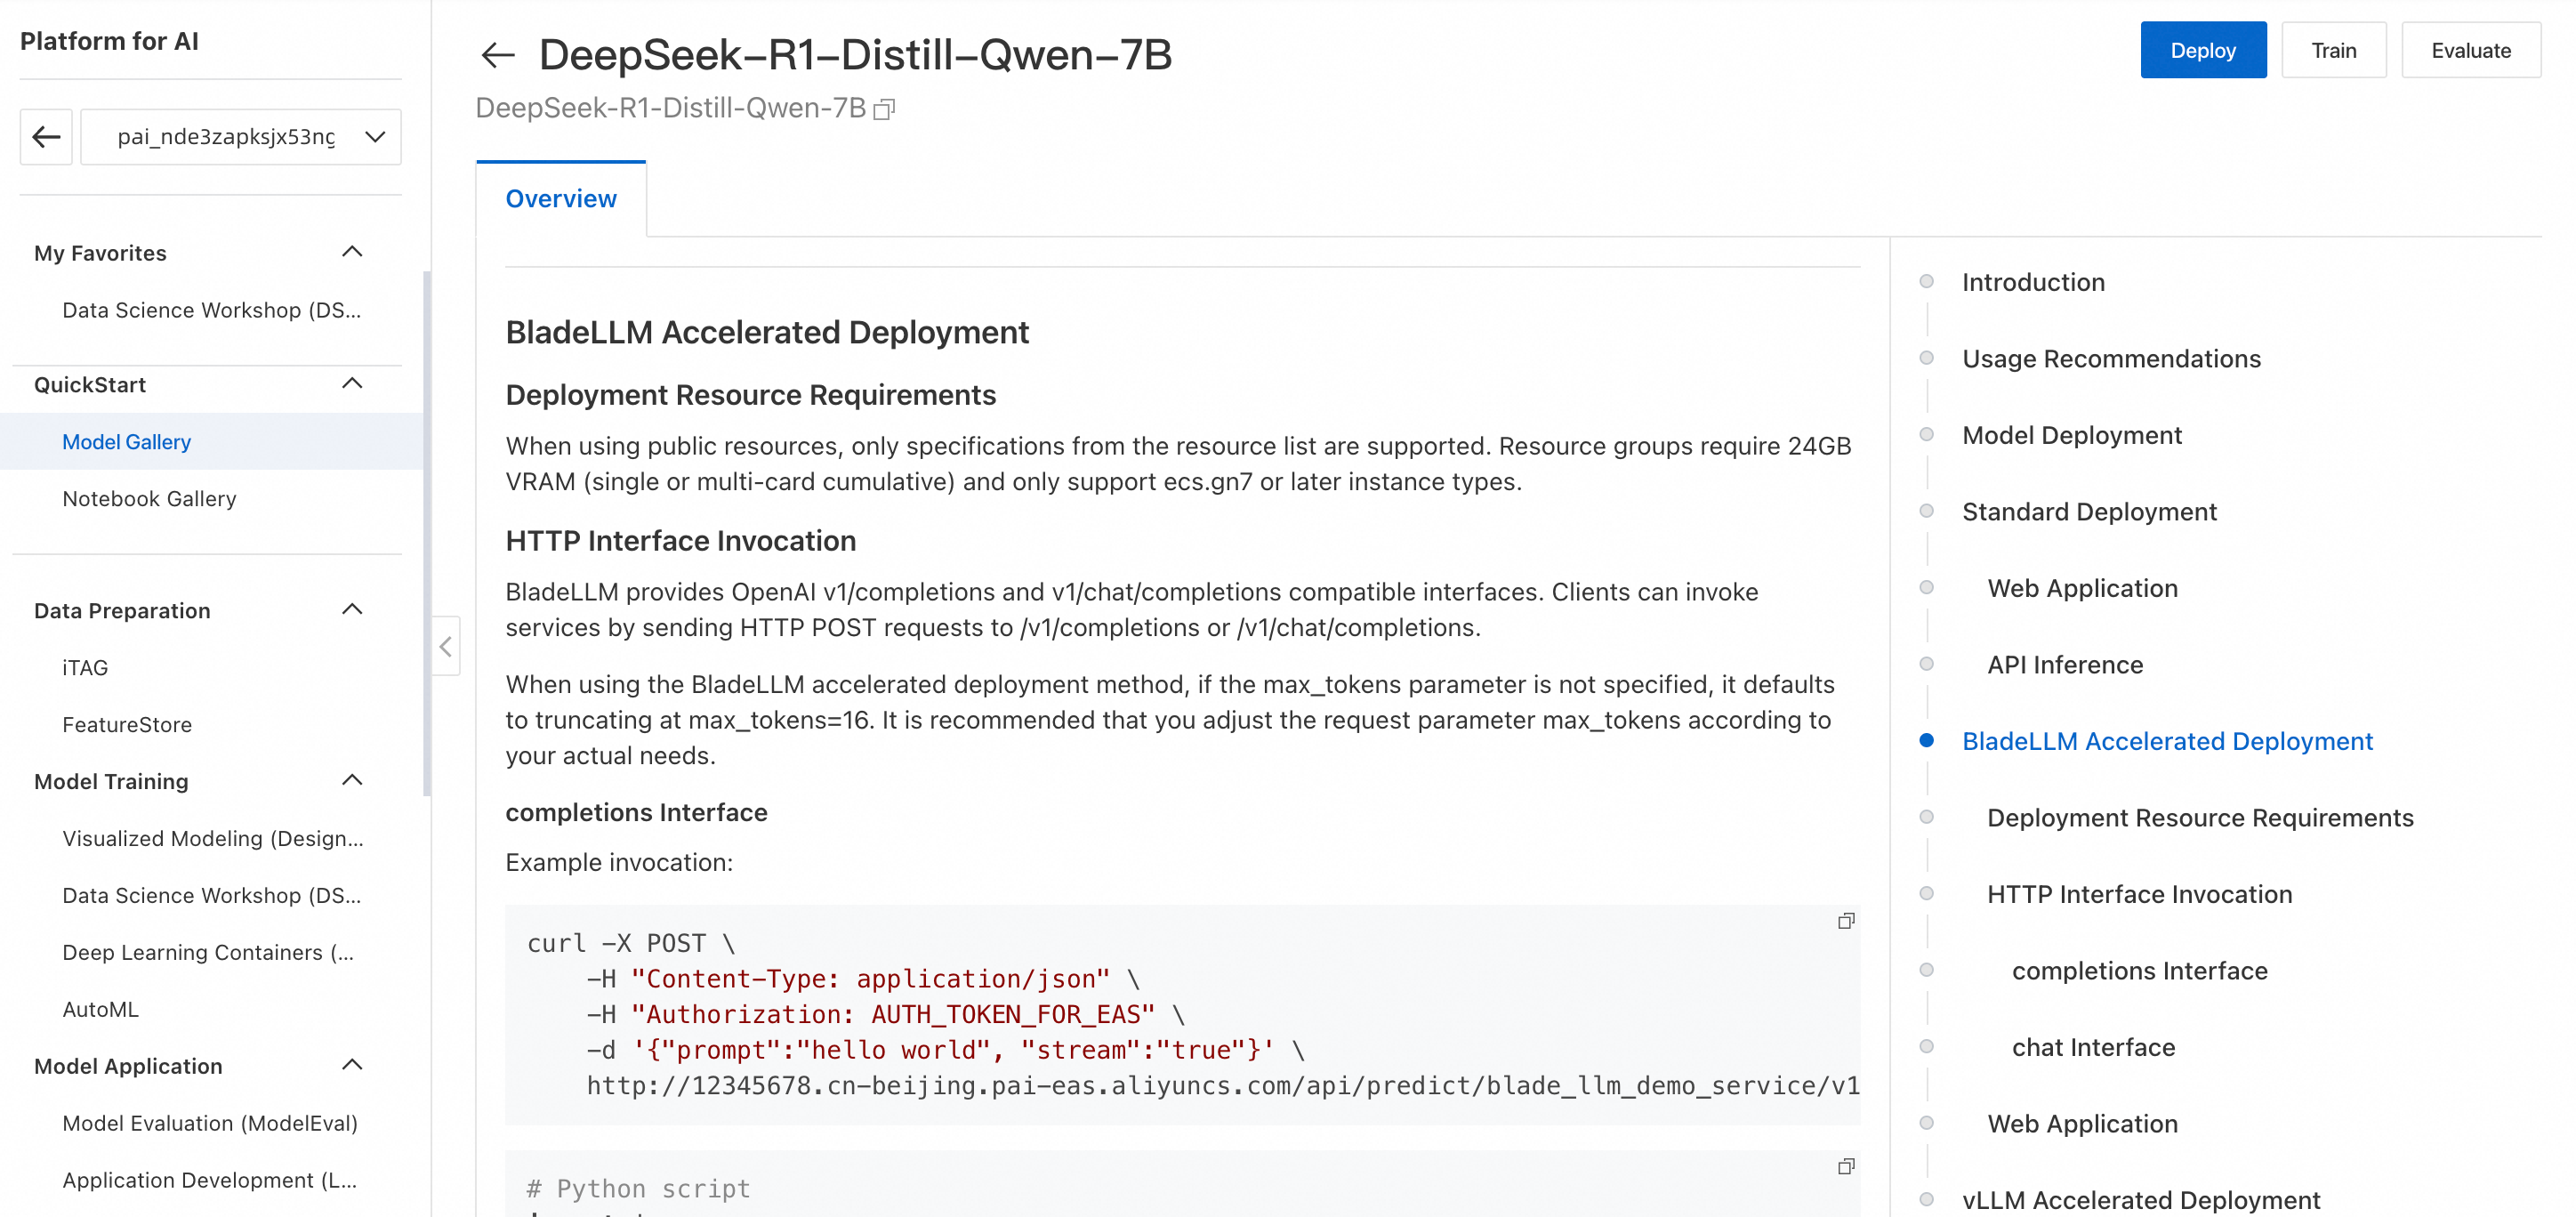This screenshot has height=1217, width=2576.
Task: Open Model Evaluation (ModelEval) item
Action: pyautogui.click(x=210, y=1123)
